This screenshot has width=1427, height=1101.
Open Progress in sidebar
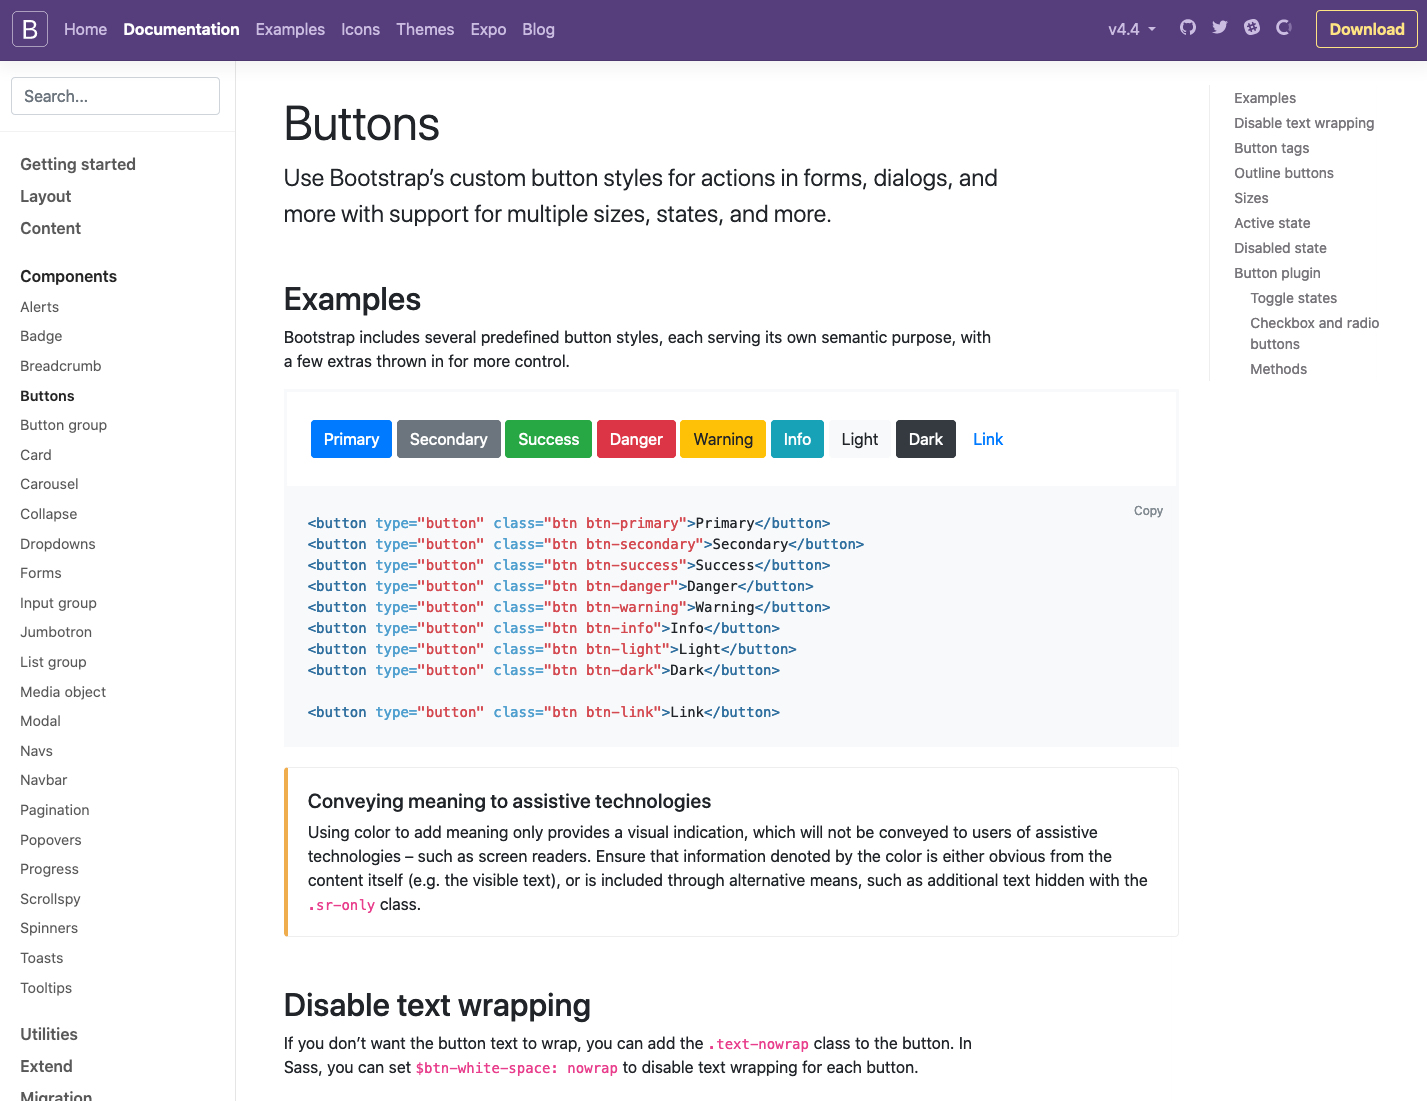(x=50, y=869)
